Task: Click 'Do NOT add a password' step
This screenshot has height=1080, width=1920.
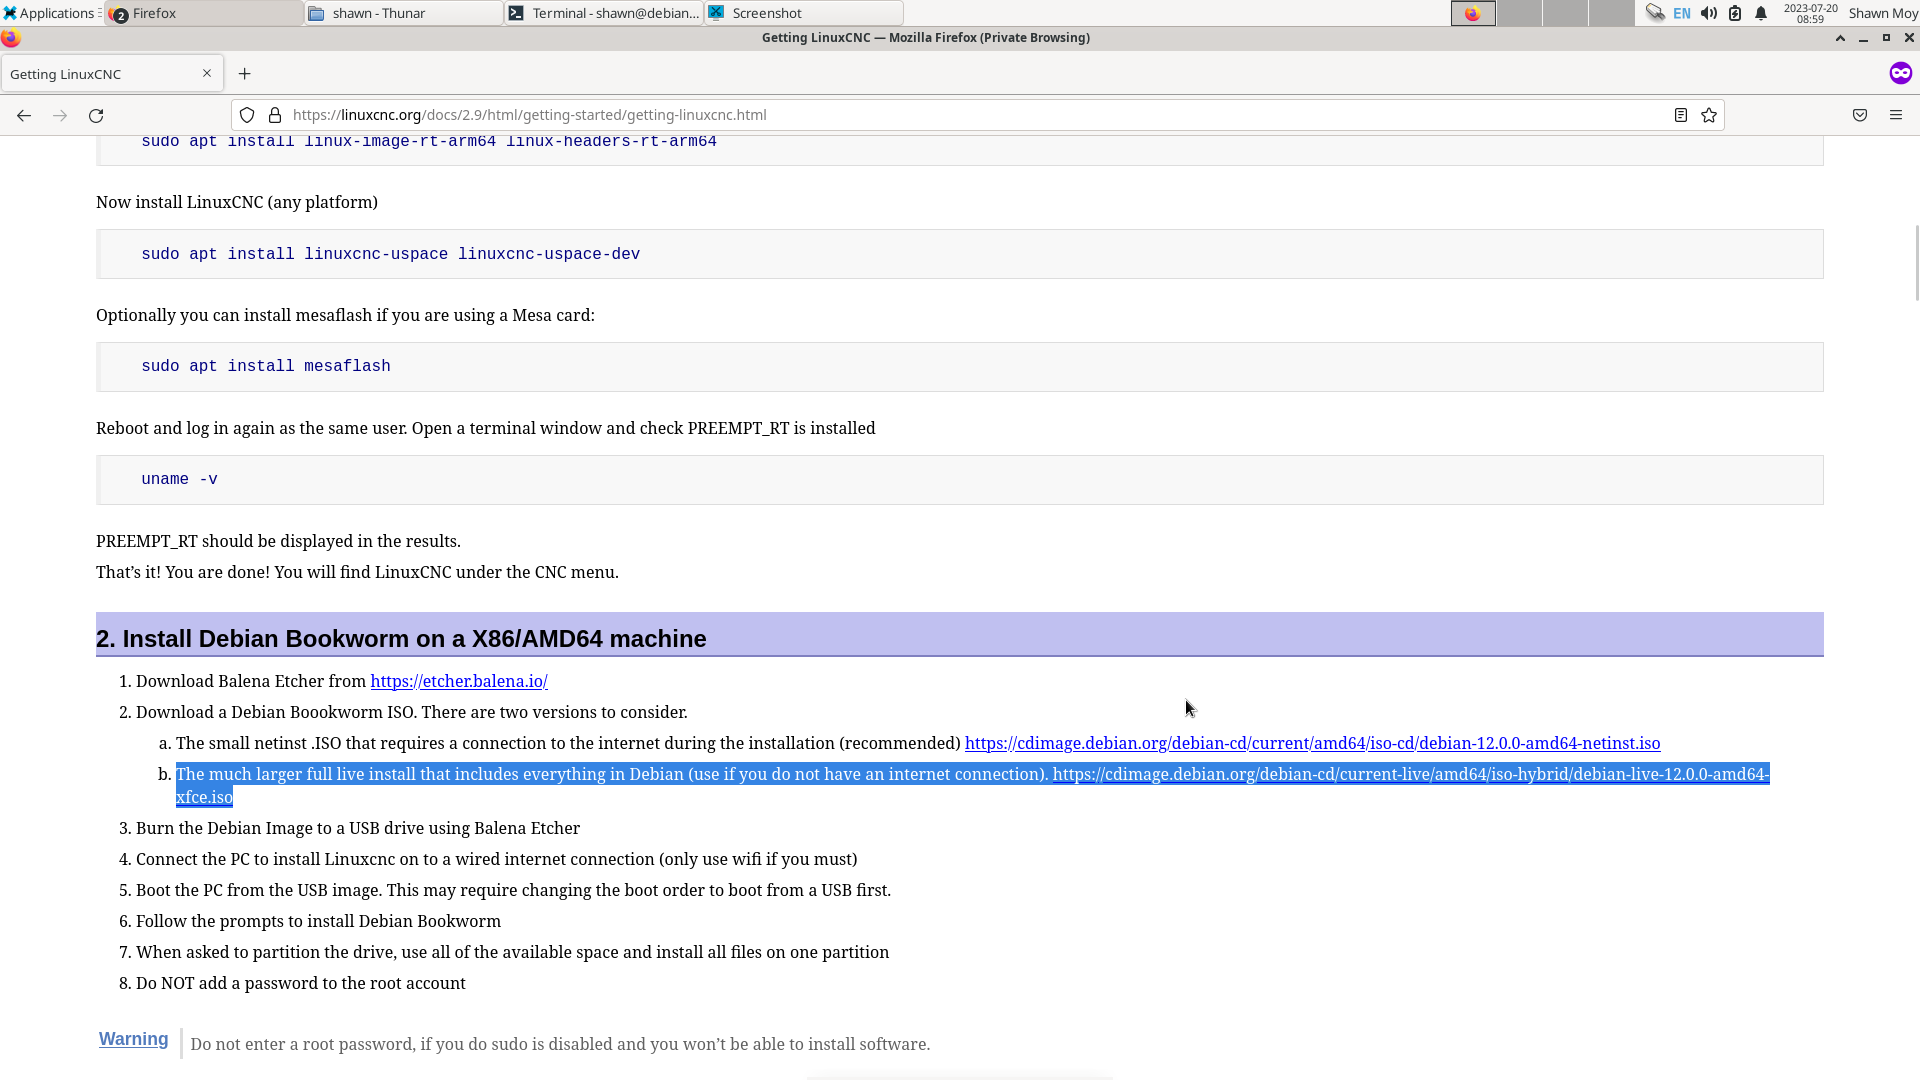Action: 301,983
